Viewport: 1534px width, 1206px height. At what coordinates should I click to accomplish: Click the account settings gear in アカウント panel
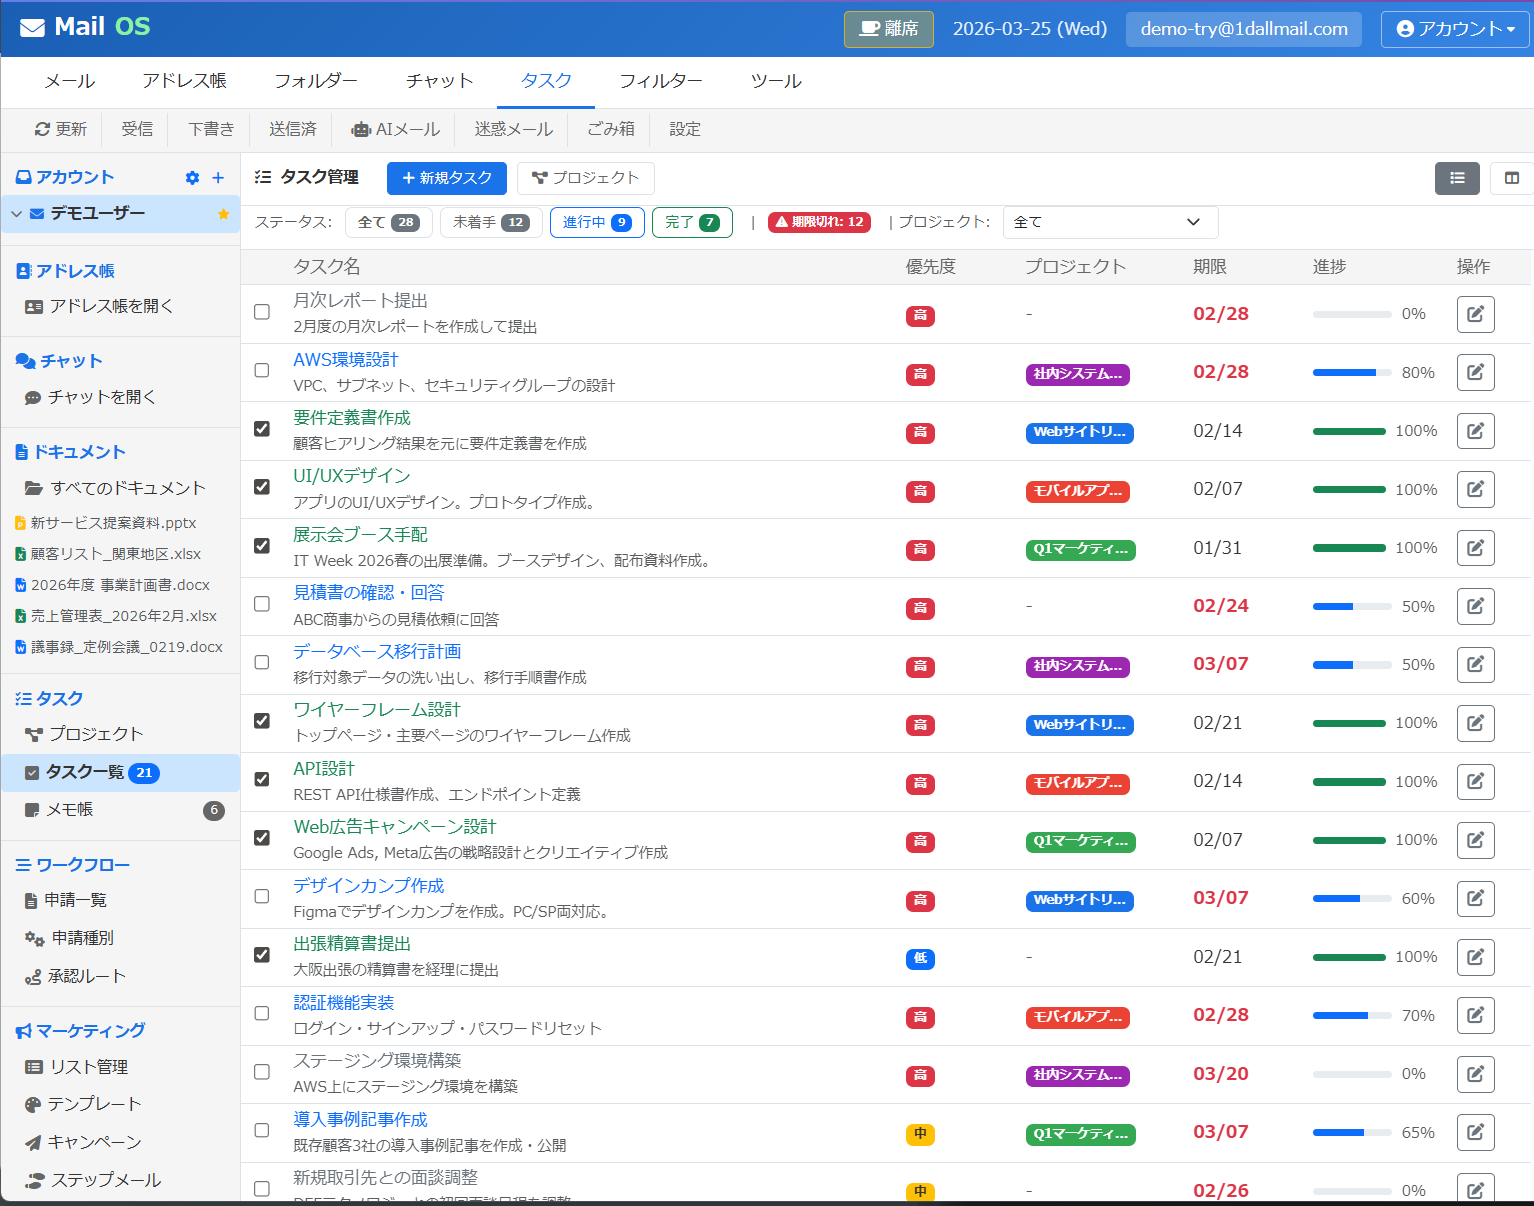click(x=191, y=177)
